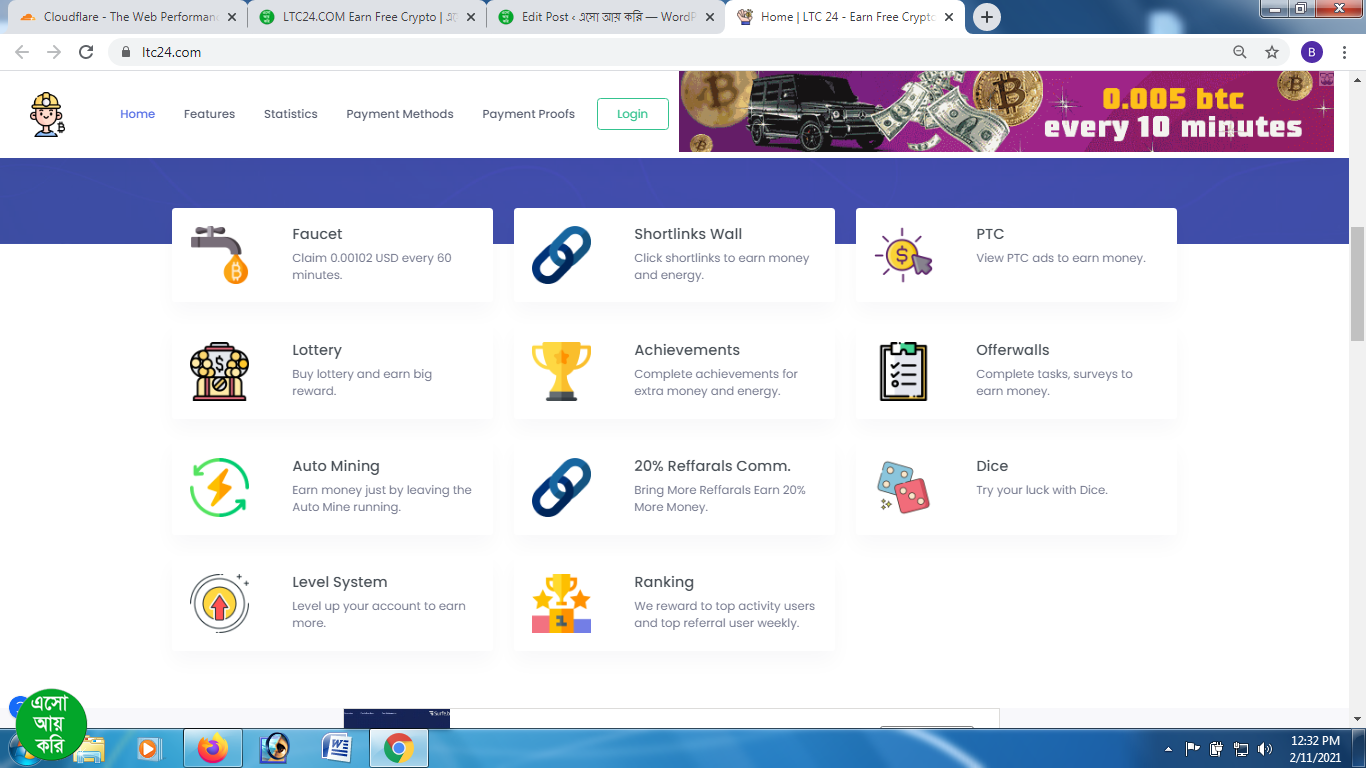Open Payment Proofs link
Viewport: 1366px width, 768px height.
[528, 114]
